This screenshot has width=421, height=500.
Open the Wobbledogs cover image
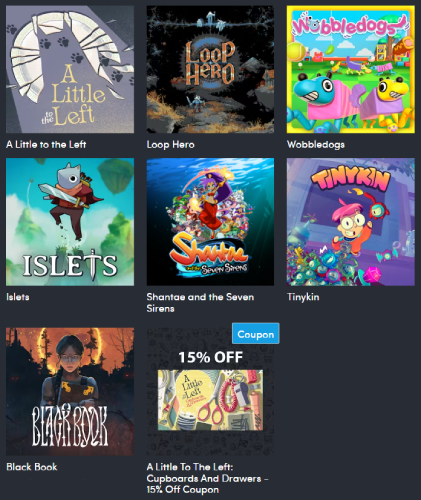351,69
